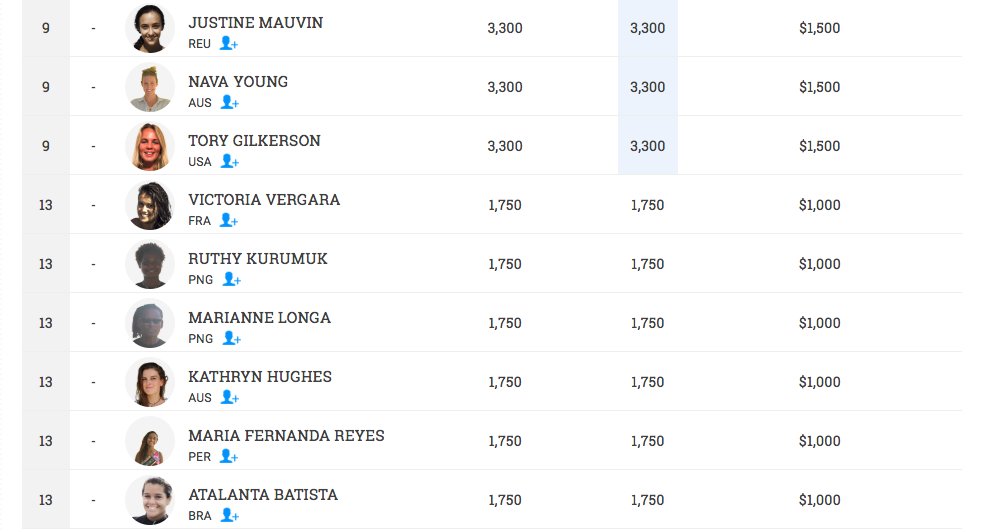Follow Kathryn Hughes with follow icon
This screenshot has width=982, height=531.
click(229, 398)
